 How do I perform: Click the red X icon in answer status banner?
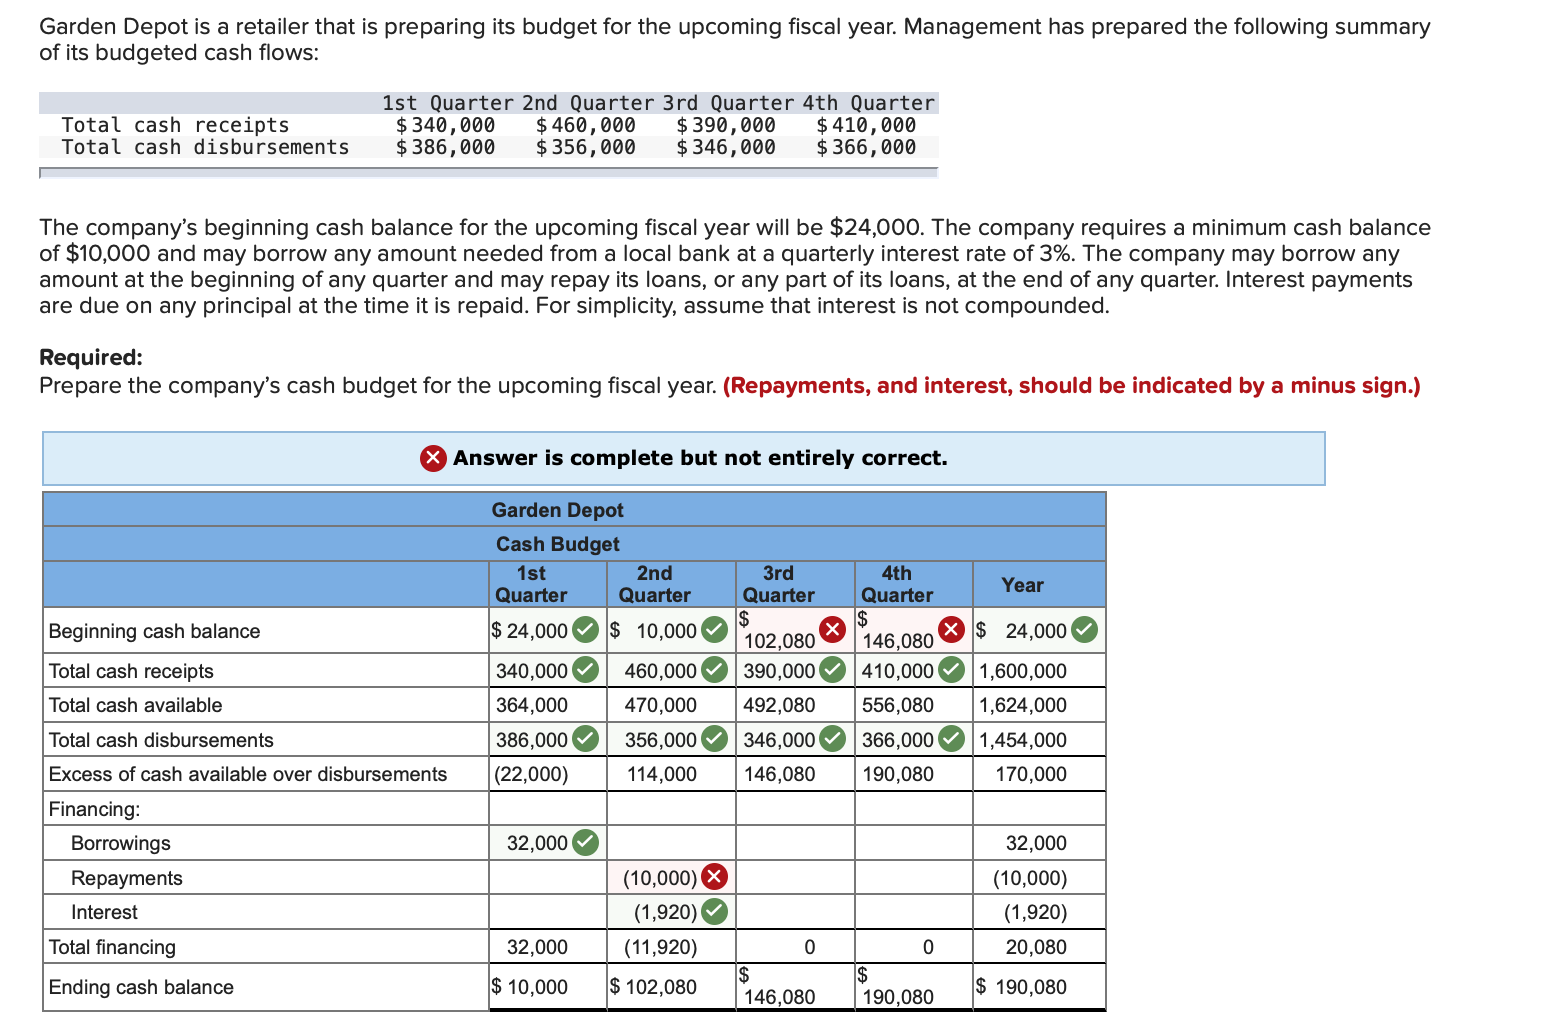point(433,458)
